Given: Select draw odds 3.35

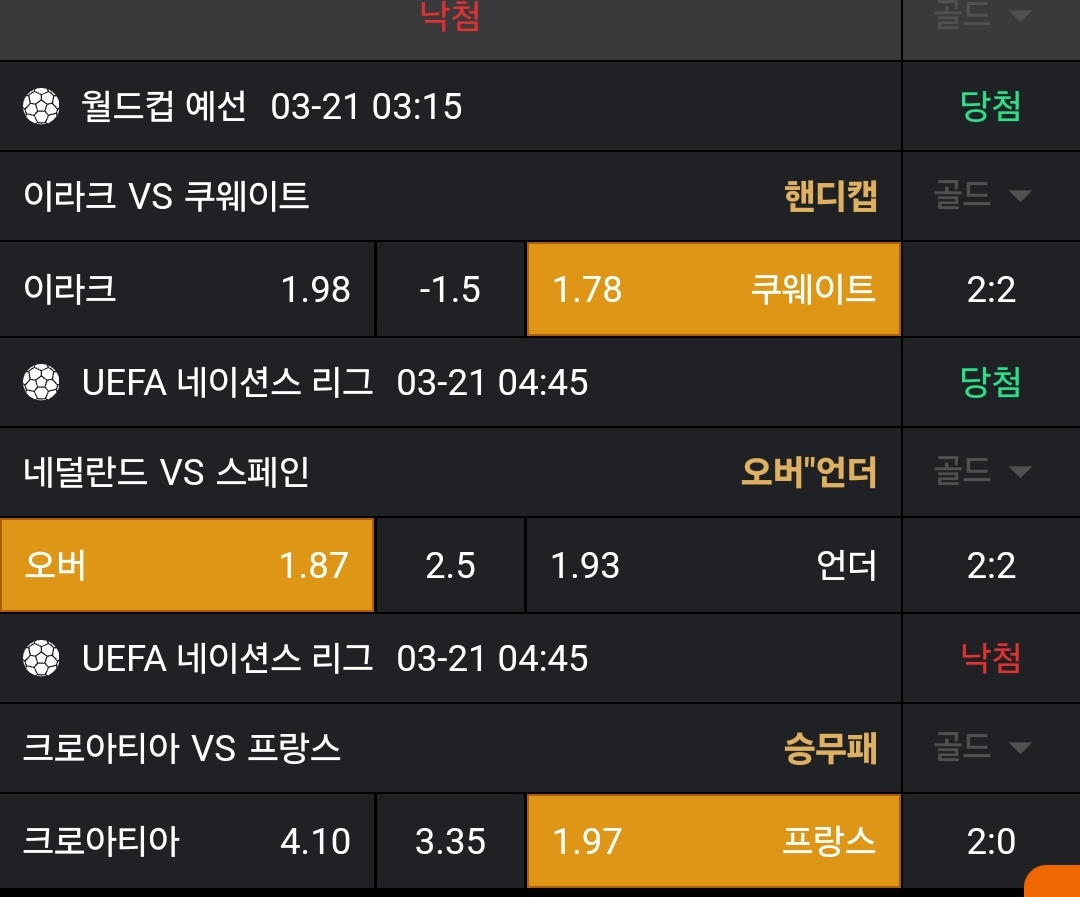Looking at the screenshot, I should [450, 841].
